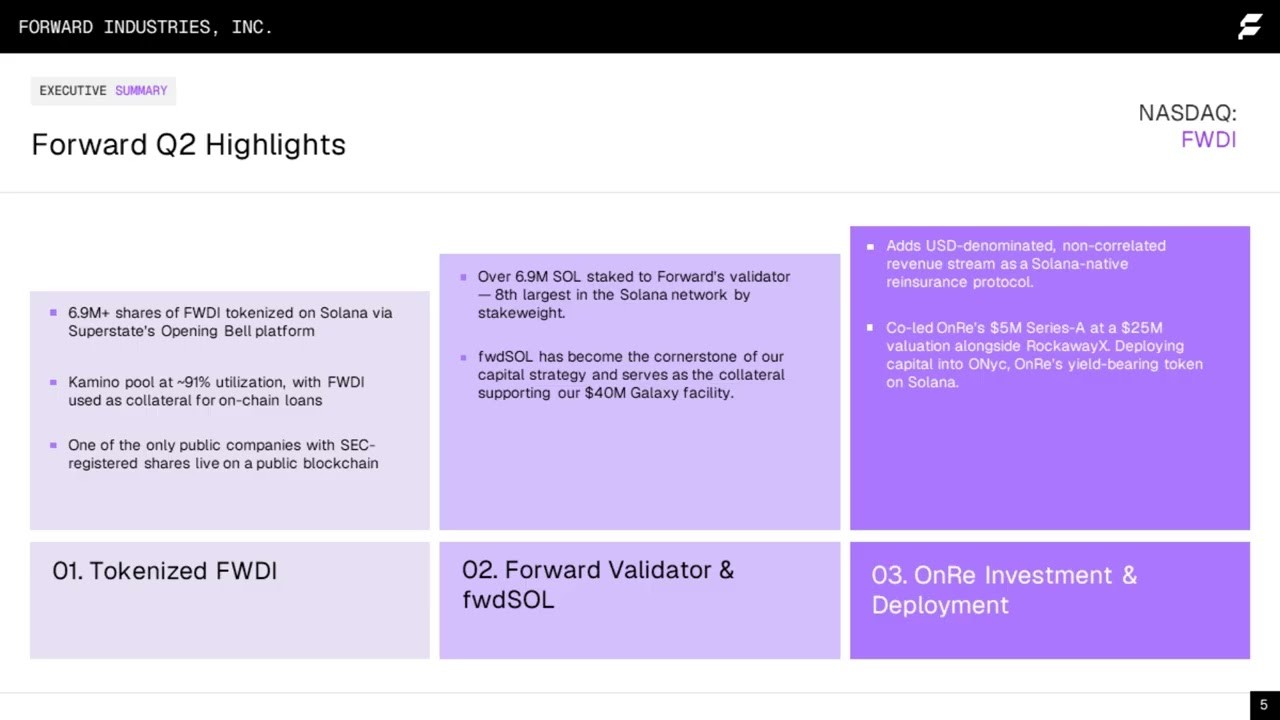Click the bullet before Over 6.9M SOL staked

[x=463, y=277]
